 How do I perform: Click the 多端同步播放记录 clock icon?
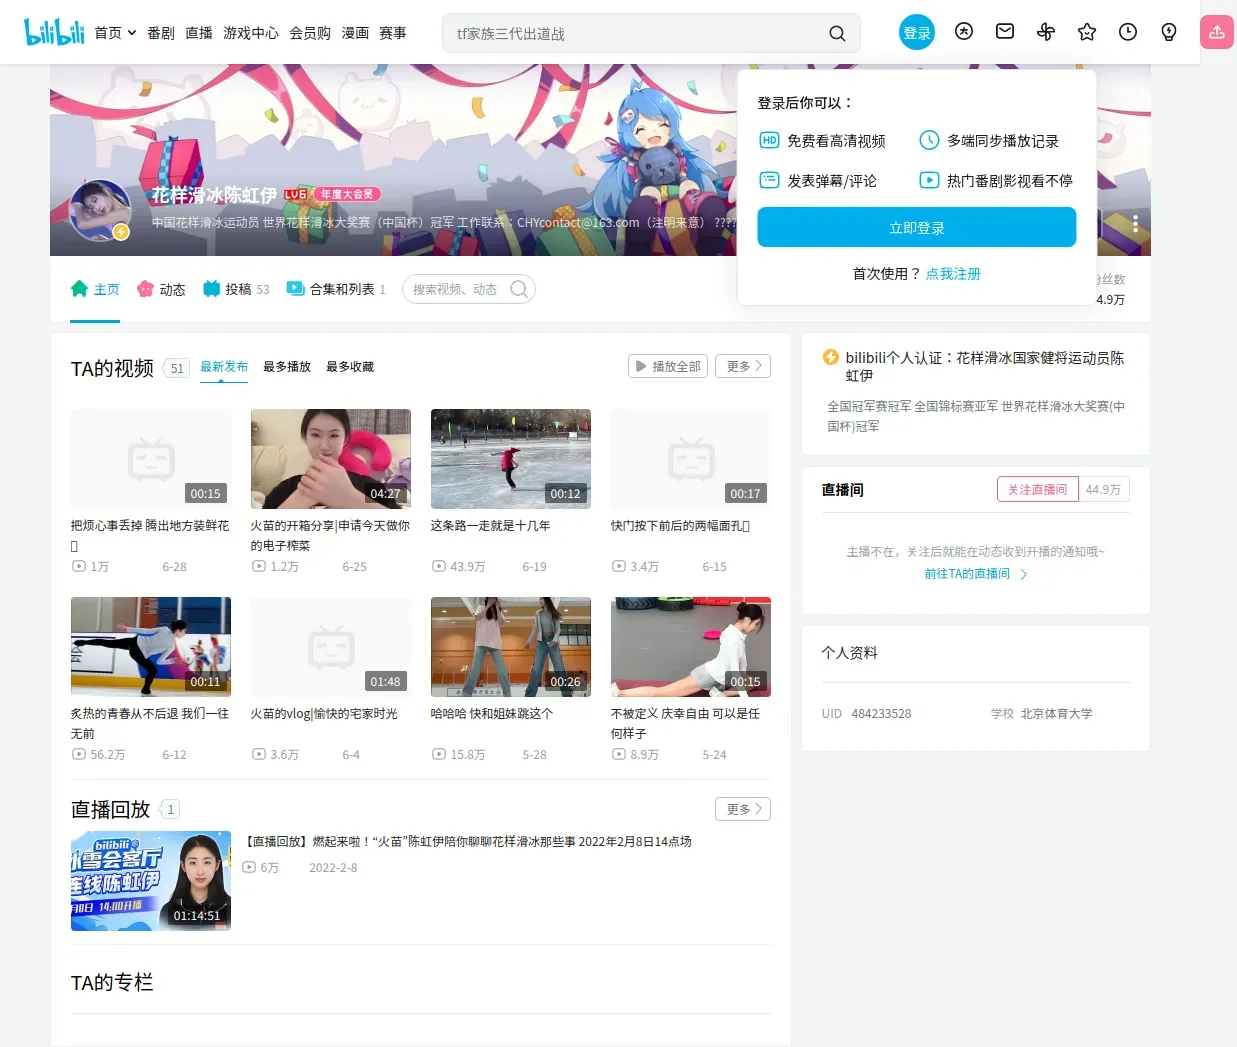(x=929, y=140)
